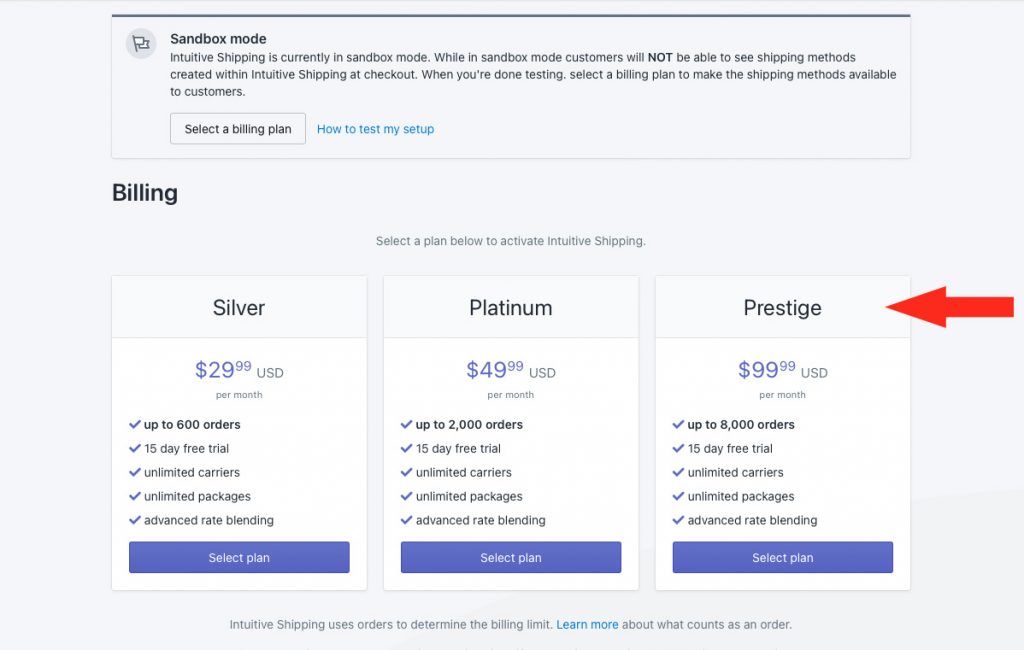Image resolution: width=1024 pixels, height=650 pixels.
Task: Click the Billing section heading
Action: 145,193
